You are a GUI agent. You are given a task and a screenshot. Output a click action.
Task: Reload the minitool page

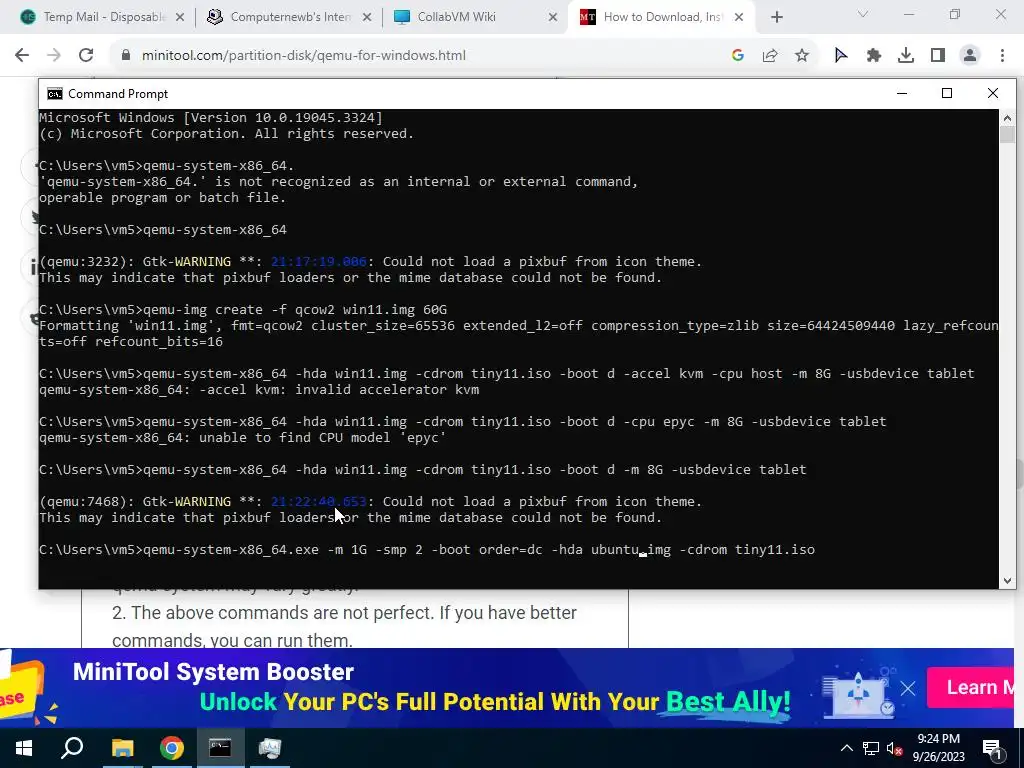coord(86,56)
